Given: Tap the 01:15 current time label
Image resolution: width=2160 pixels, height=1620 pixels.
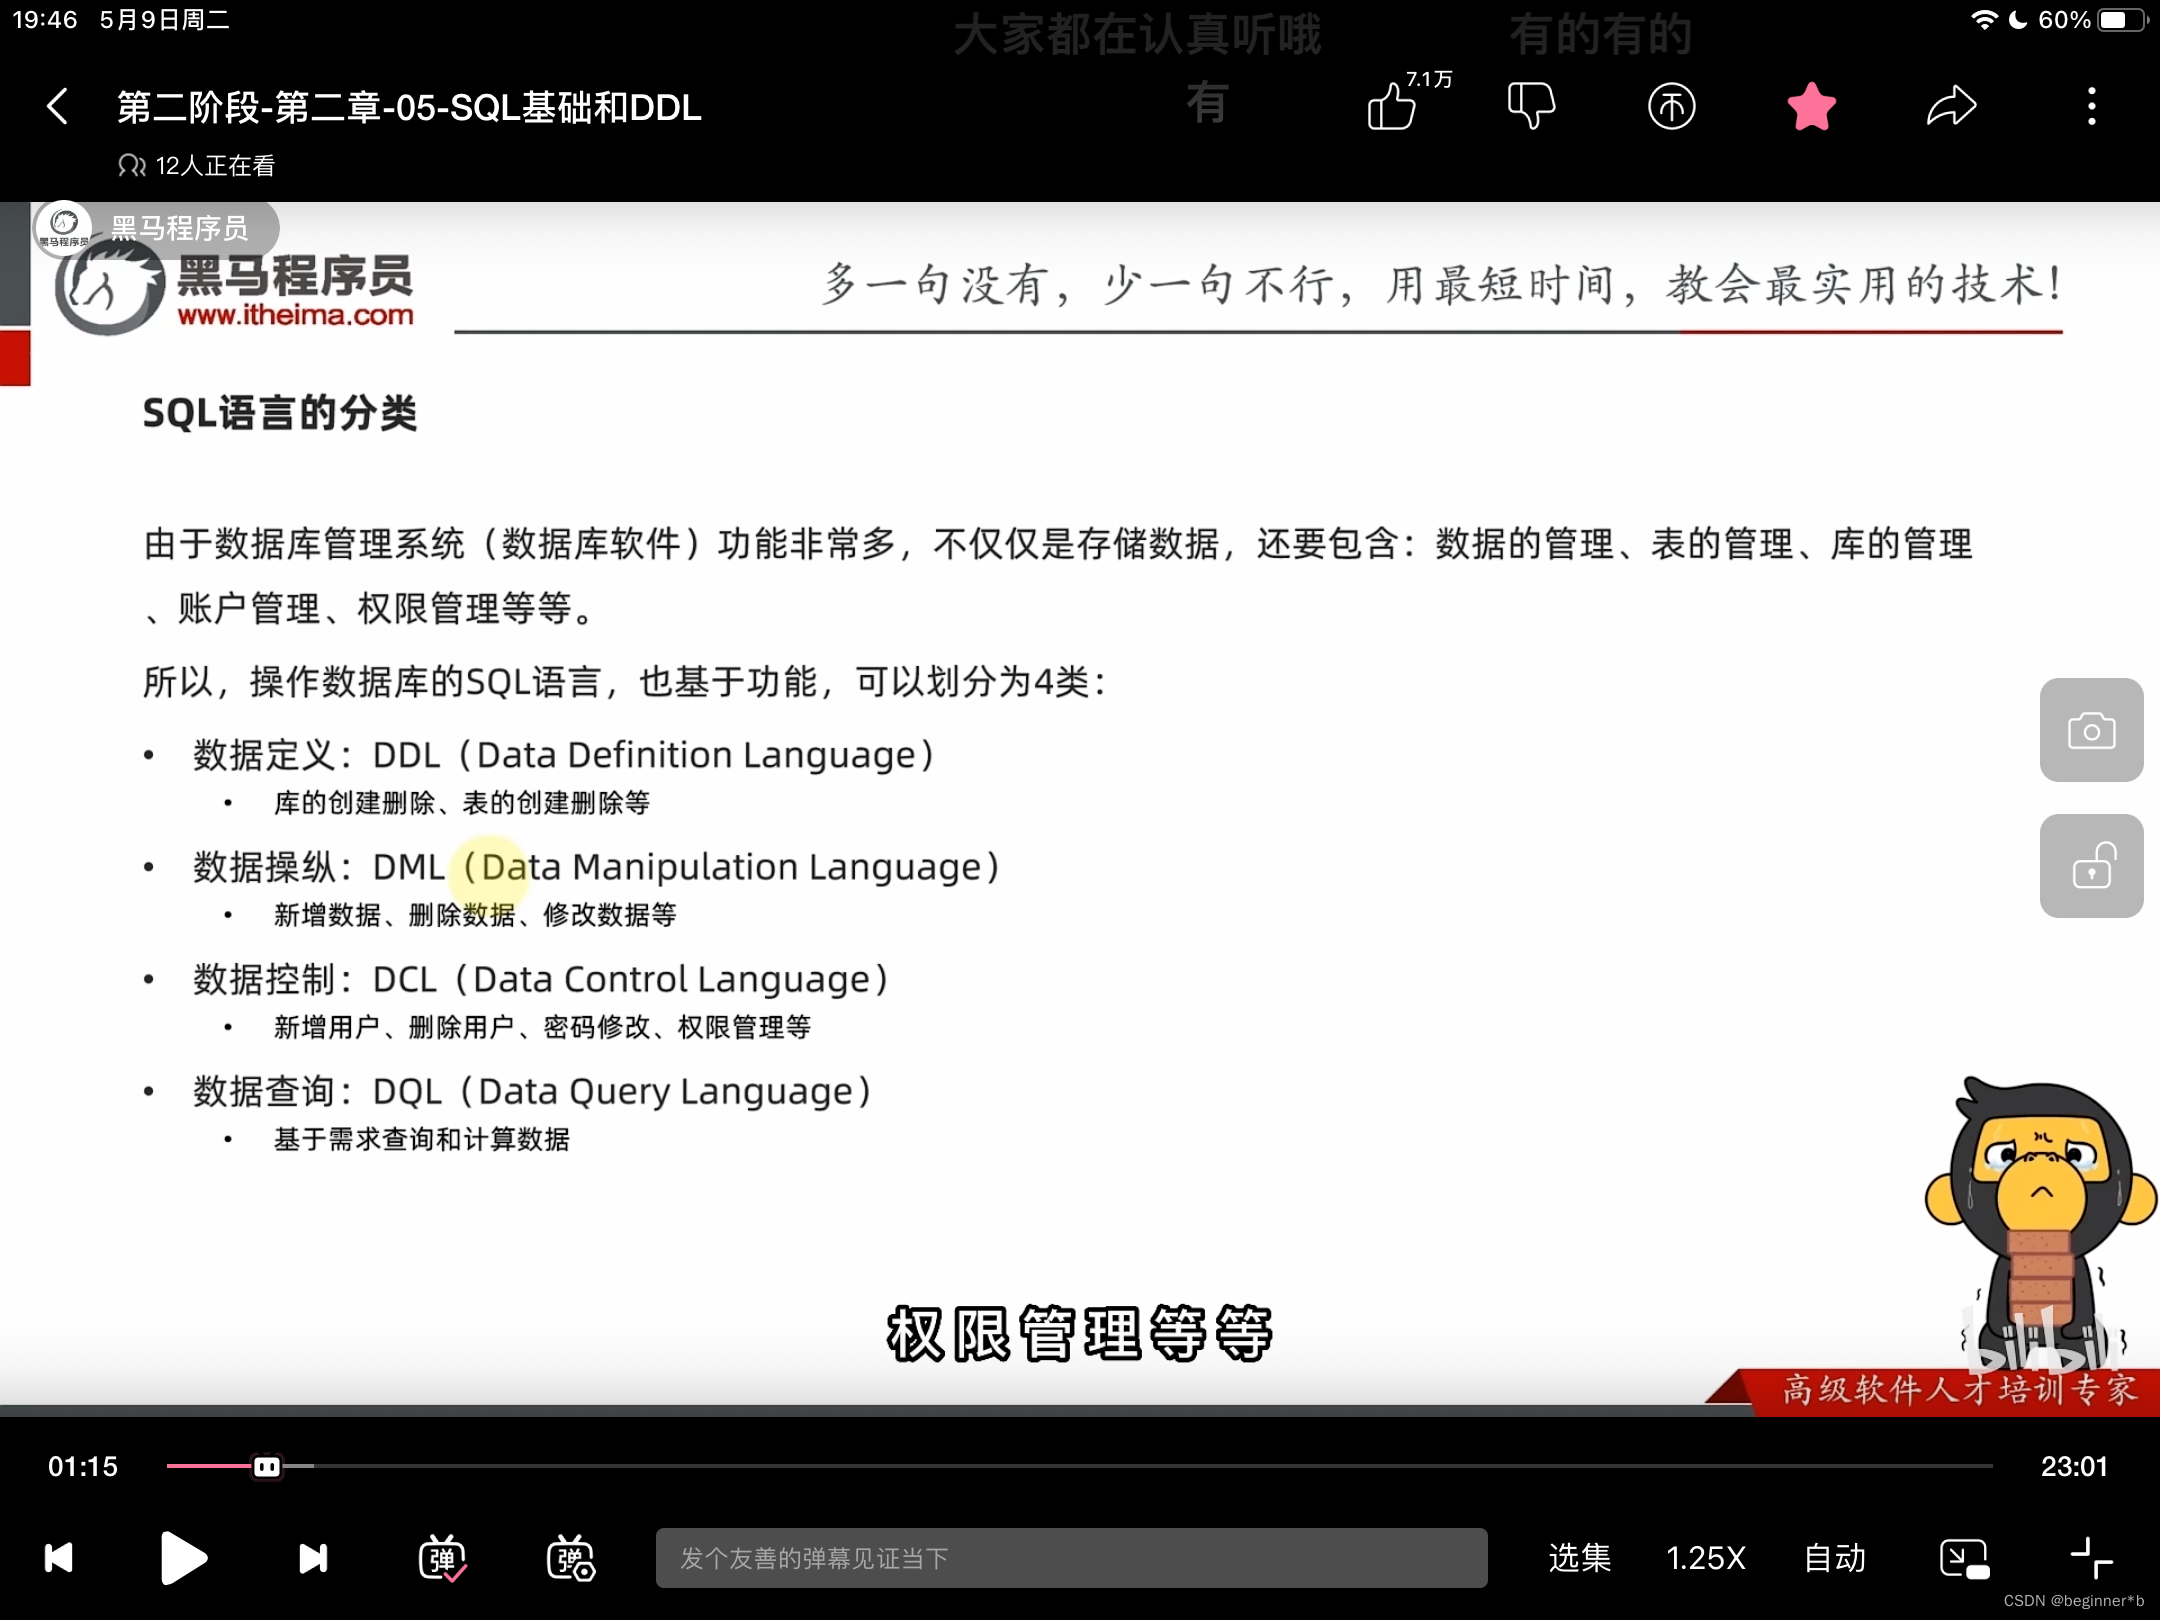Looking at the screenshot, I should [83, 1466].
